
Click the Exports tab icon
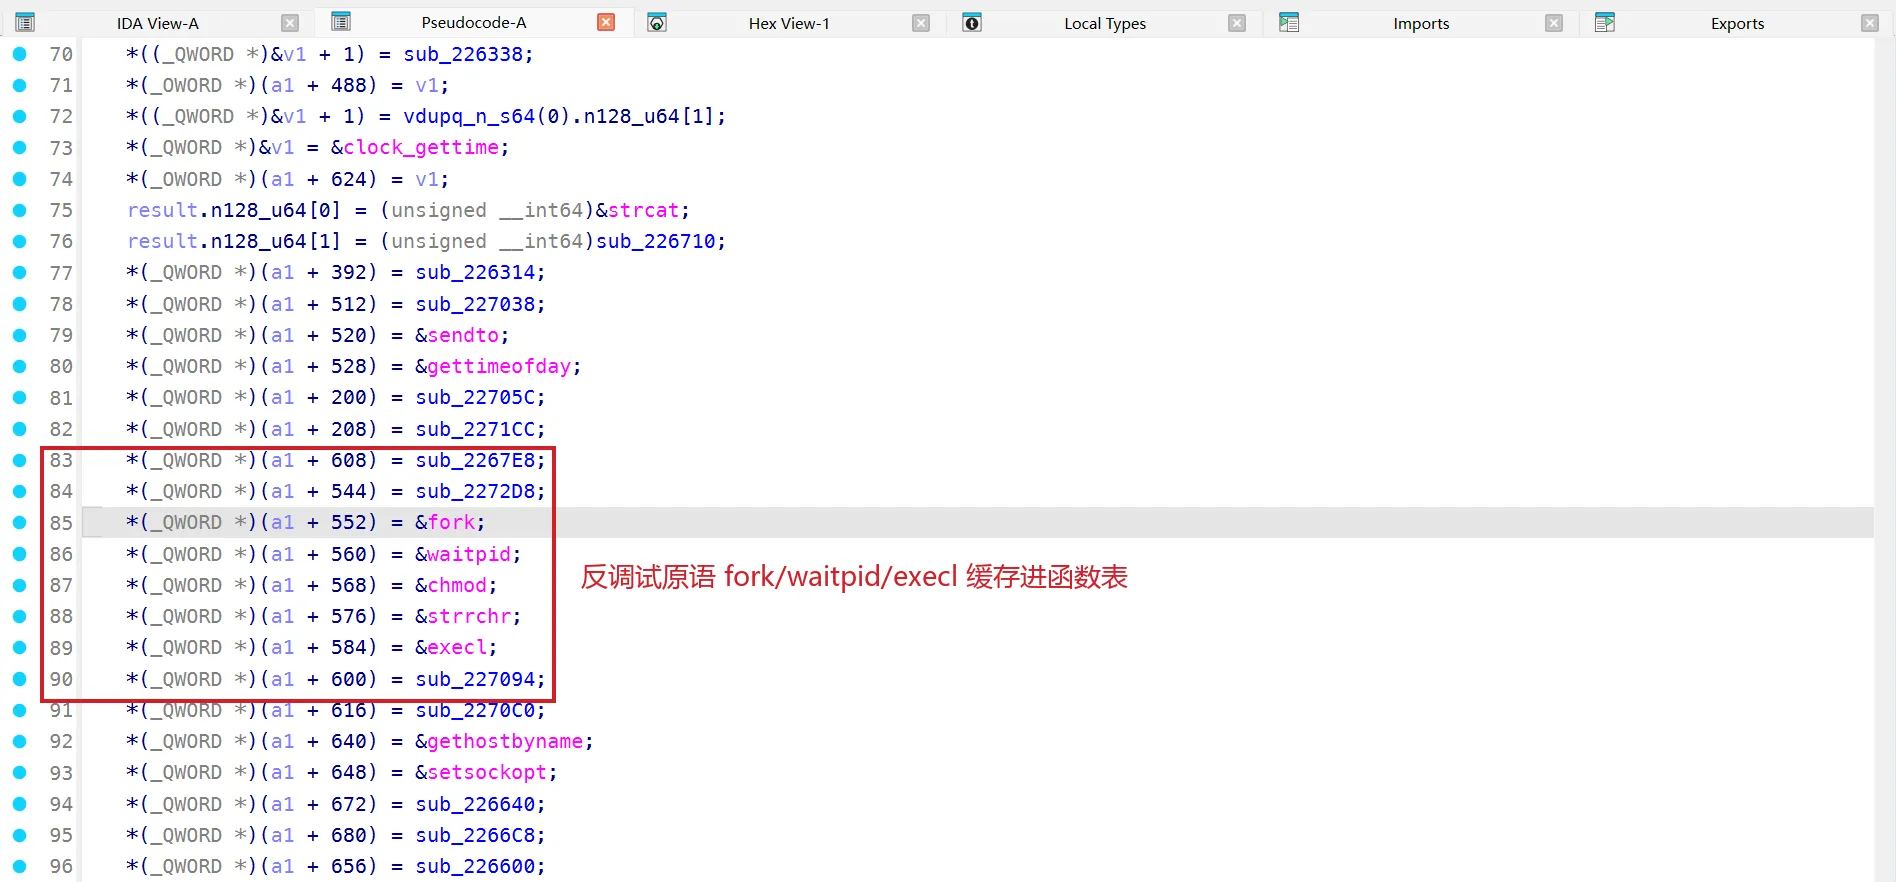tap(1605, 22)
